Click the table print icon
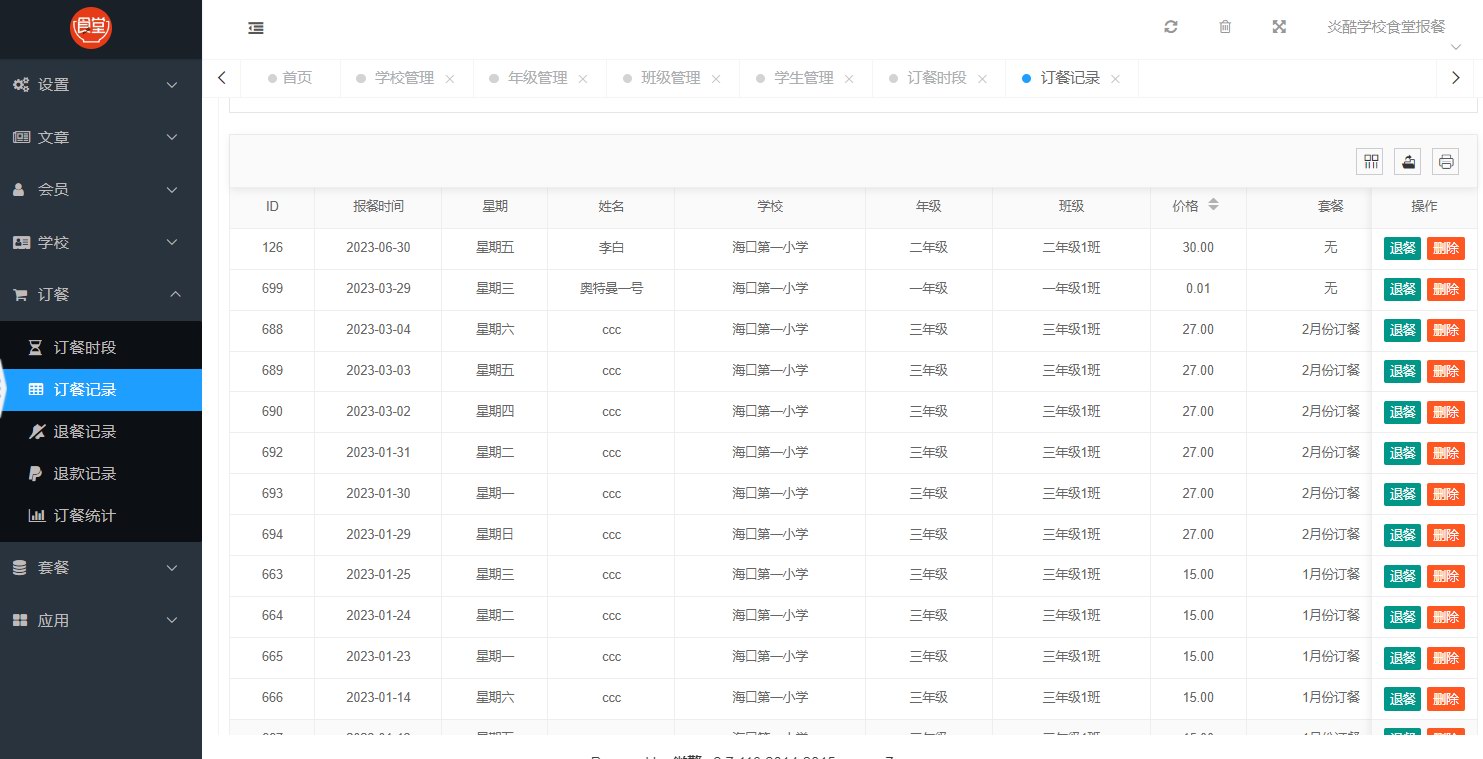The width and height of the screenshot is (1483, 759). pyautogui.click(x=1446, y=161)
